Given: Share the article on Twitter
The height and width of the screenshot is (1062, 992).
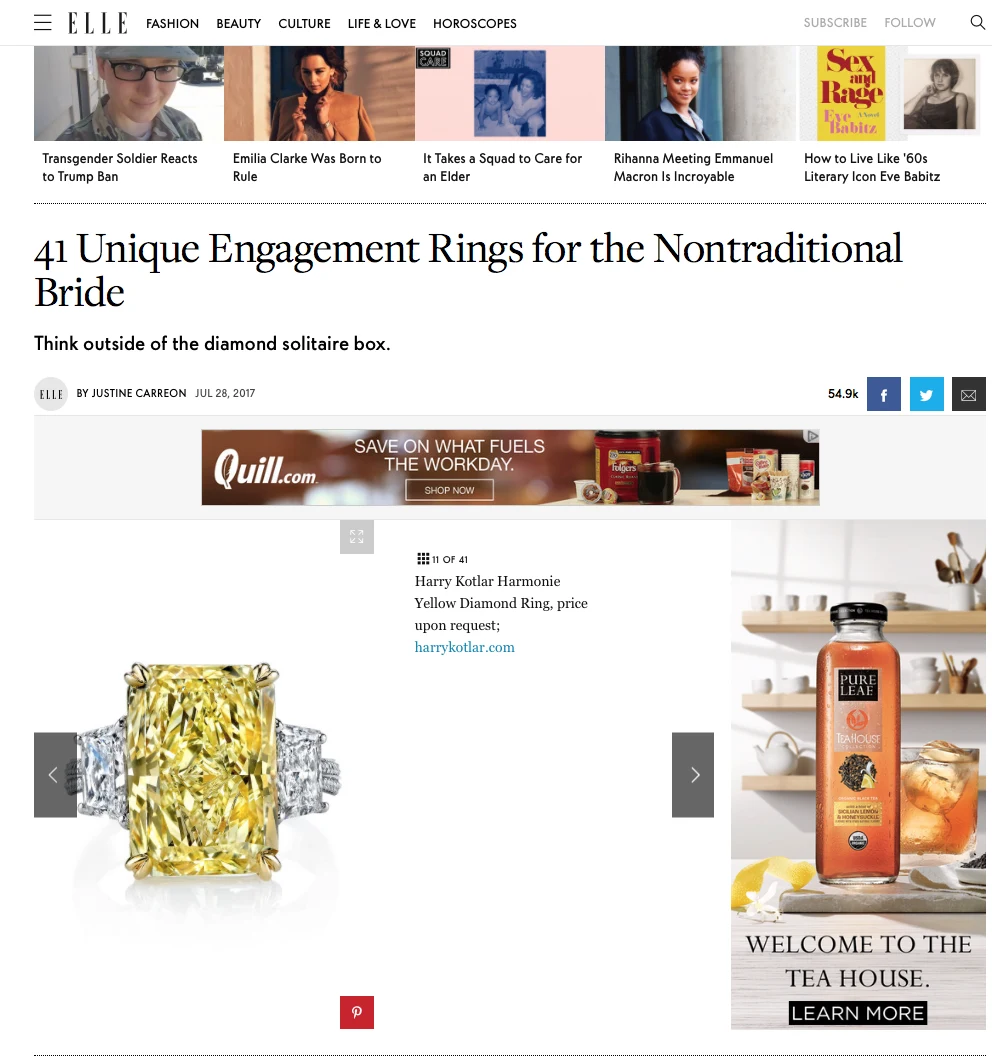Looking at the screenshot, I should [x=926, y=394].
